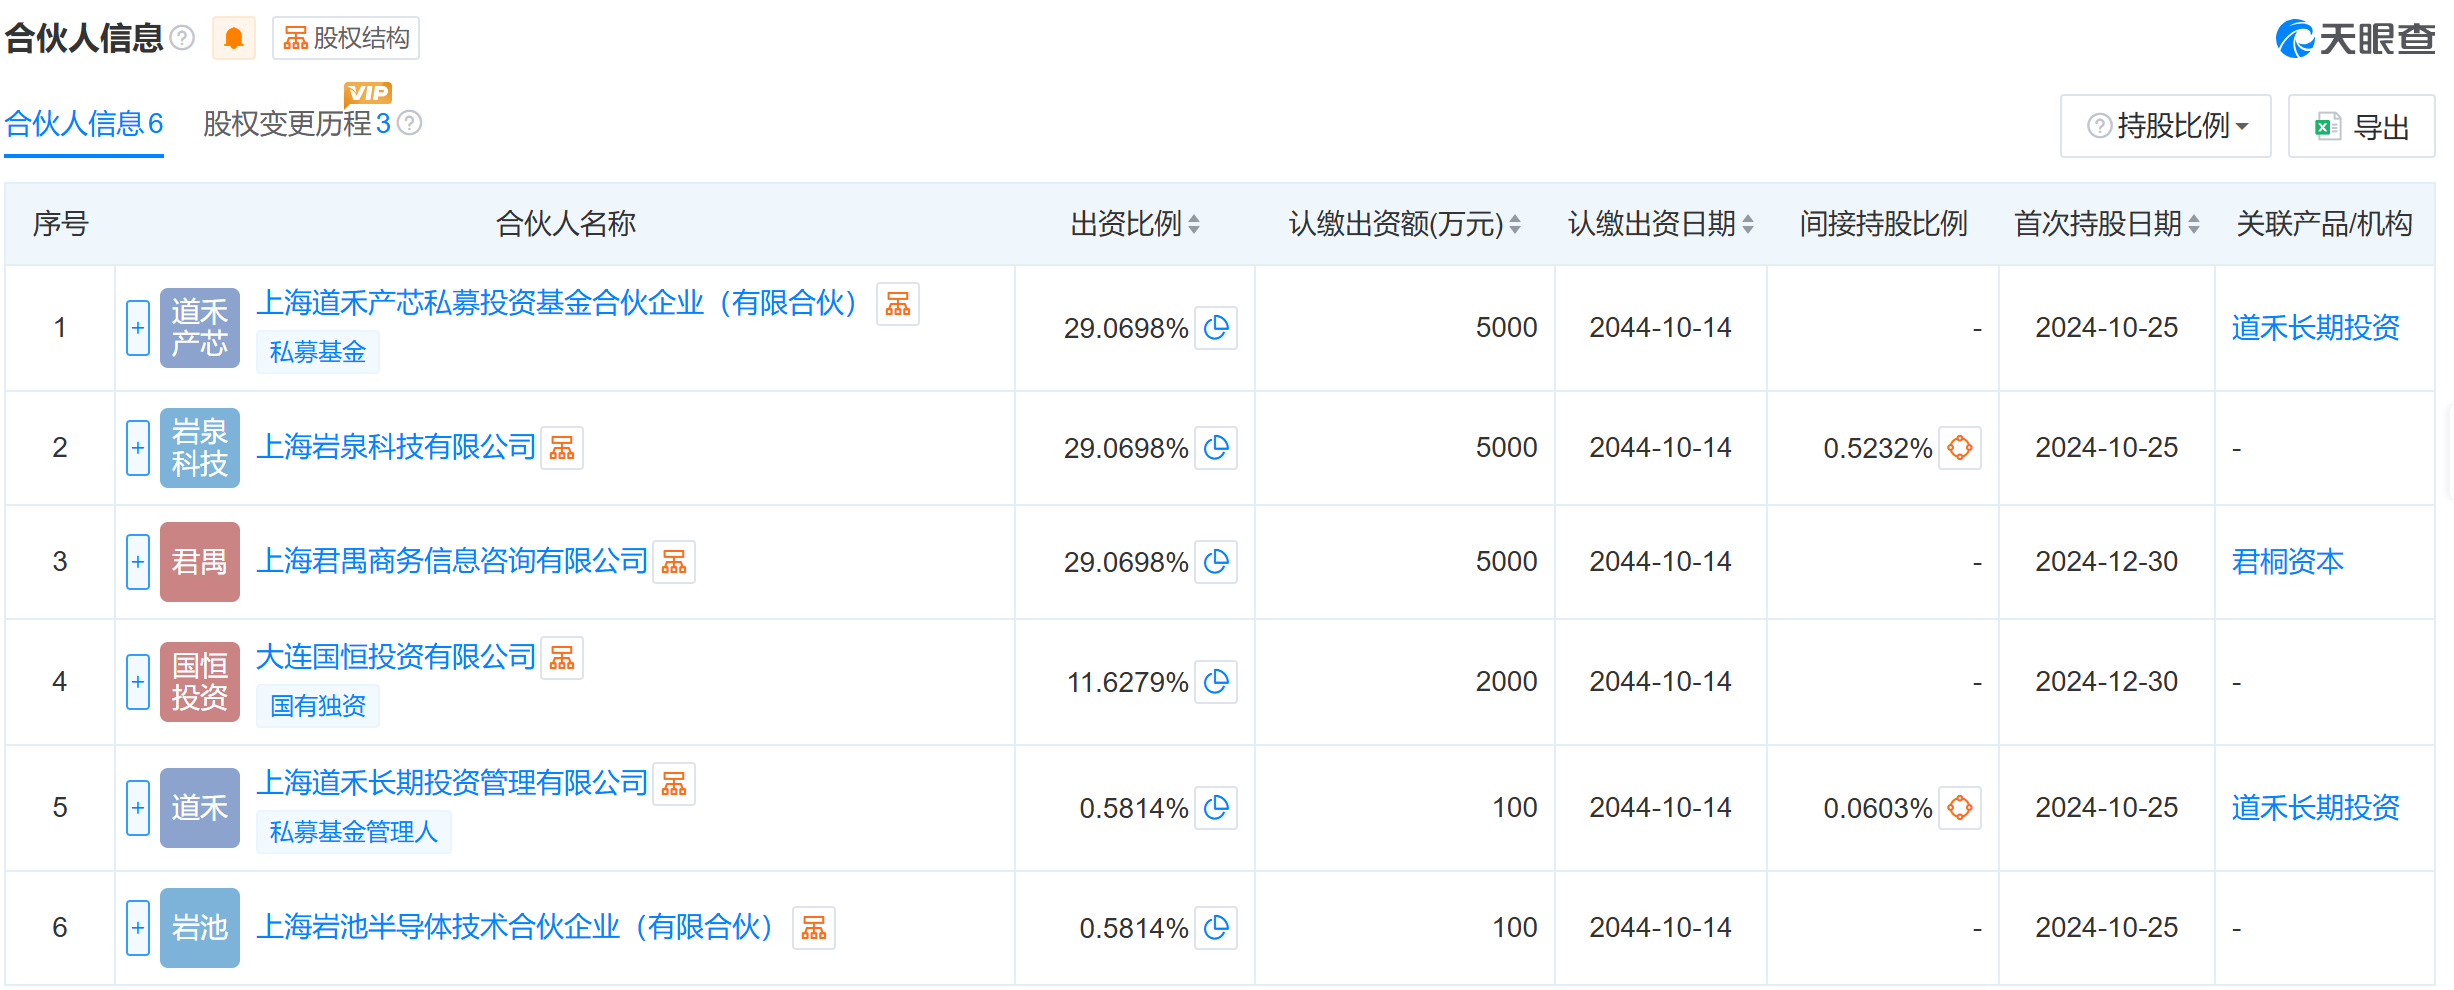Click structure icon next to 上海岩池半导体技术
Viewport: 2454px width, 990px height.
(x=814, y=928)
